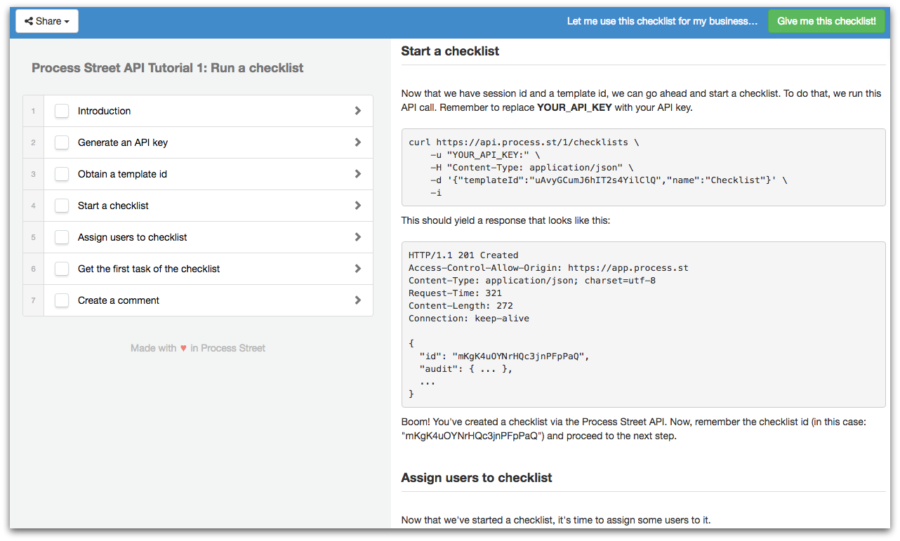Click the 'Start a checklist' section heading
Image resolution: width=900 pixels, height=541 pixels.
point(450,51)
